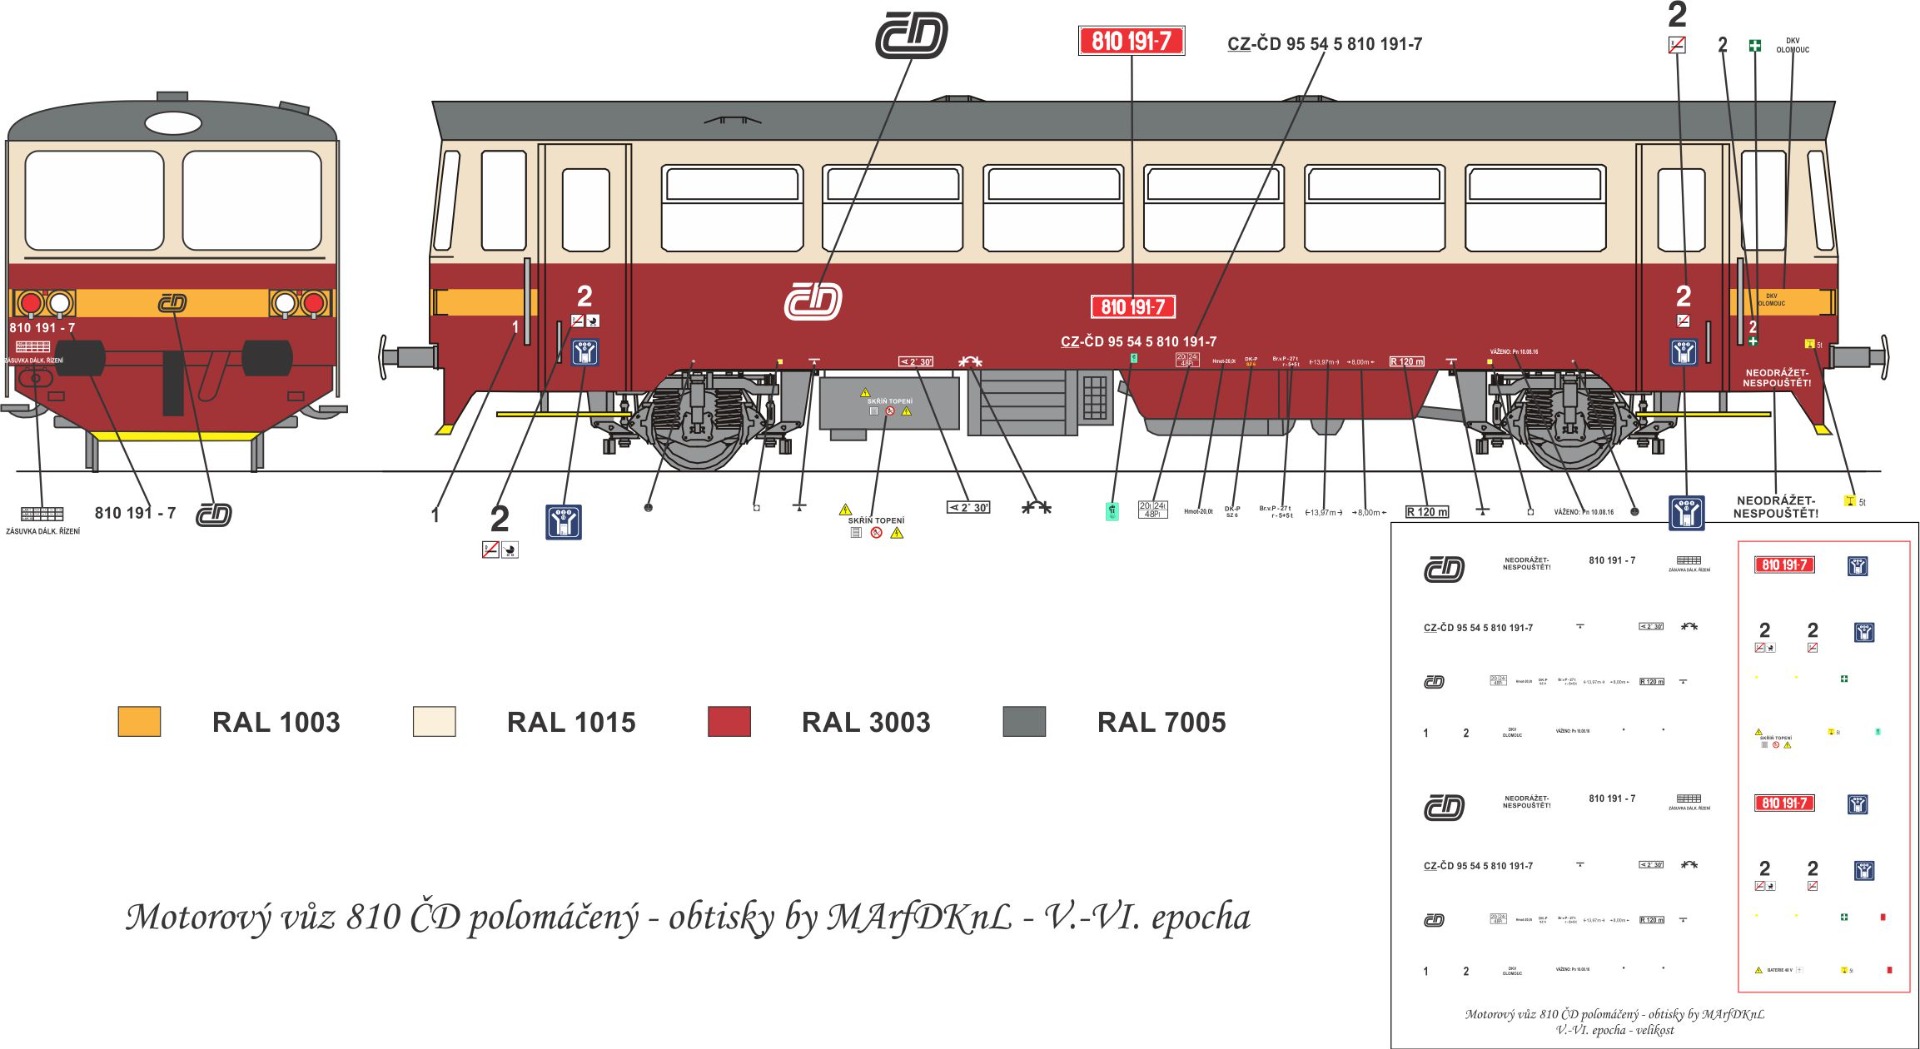
Task: Click 'CZ-ČD 95 54 5 810 191-7' on the train body
Action: [1138, 342]
